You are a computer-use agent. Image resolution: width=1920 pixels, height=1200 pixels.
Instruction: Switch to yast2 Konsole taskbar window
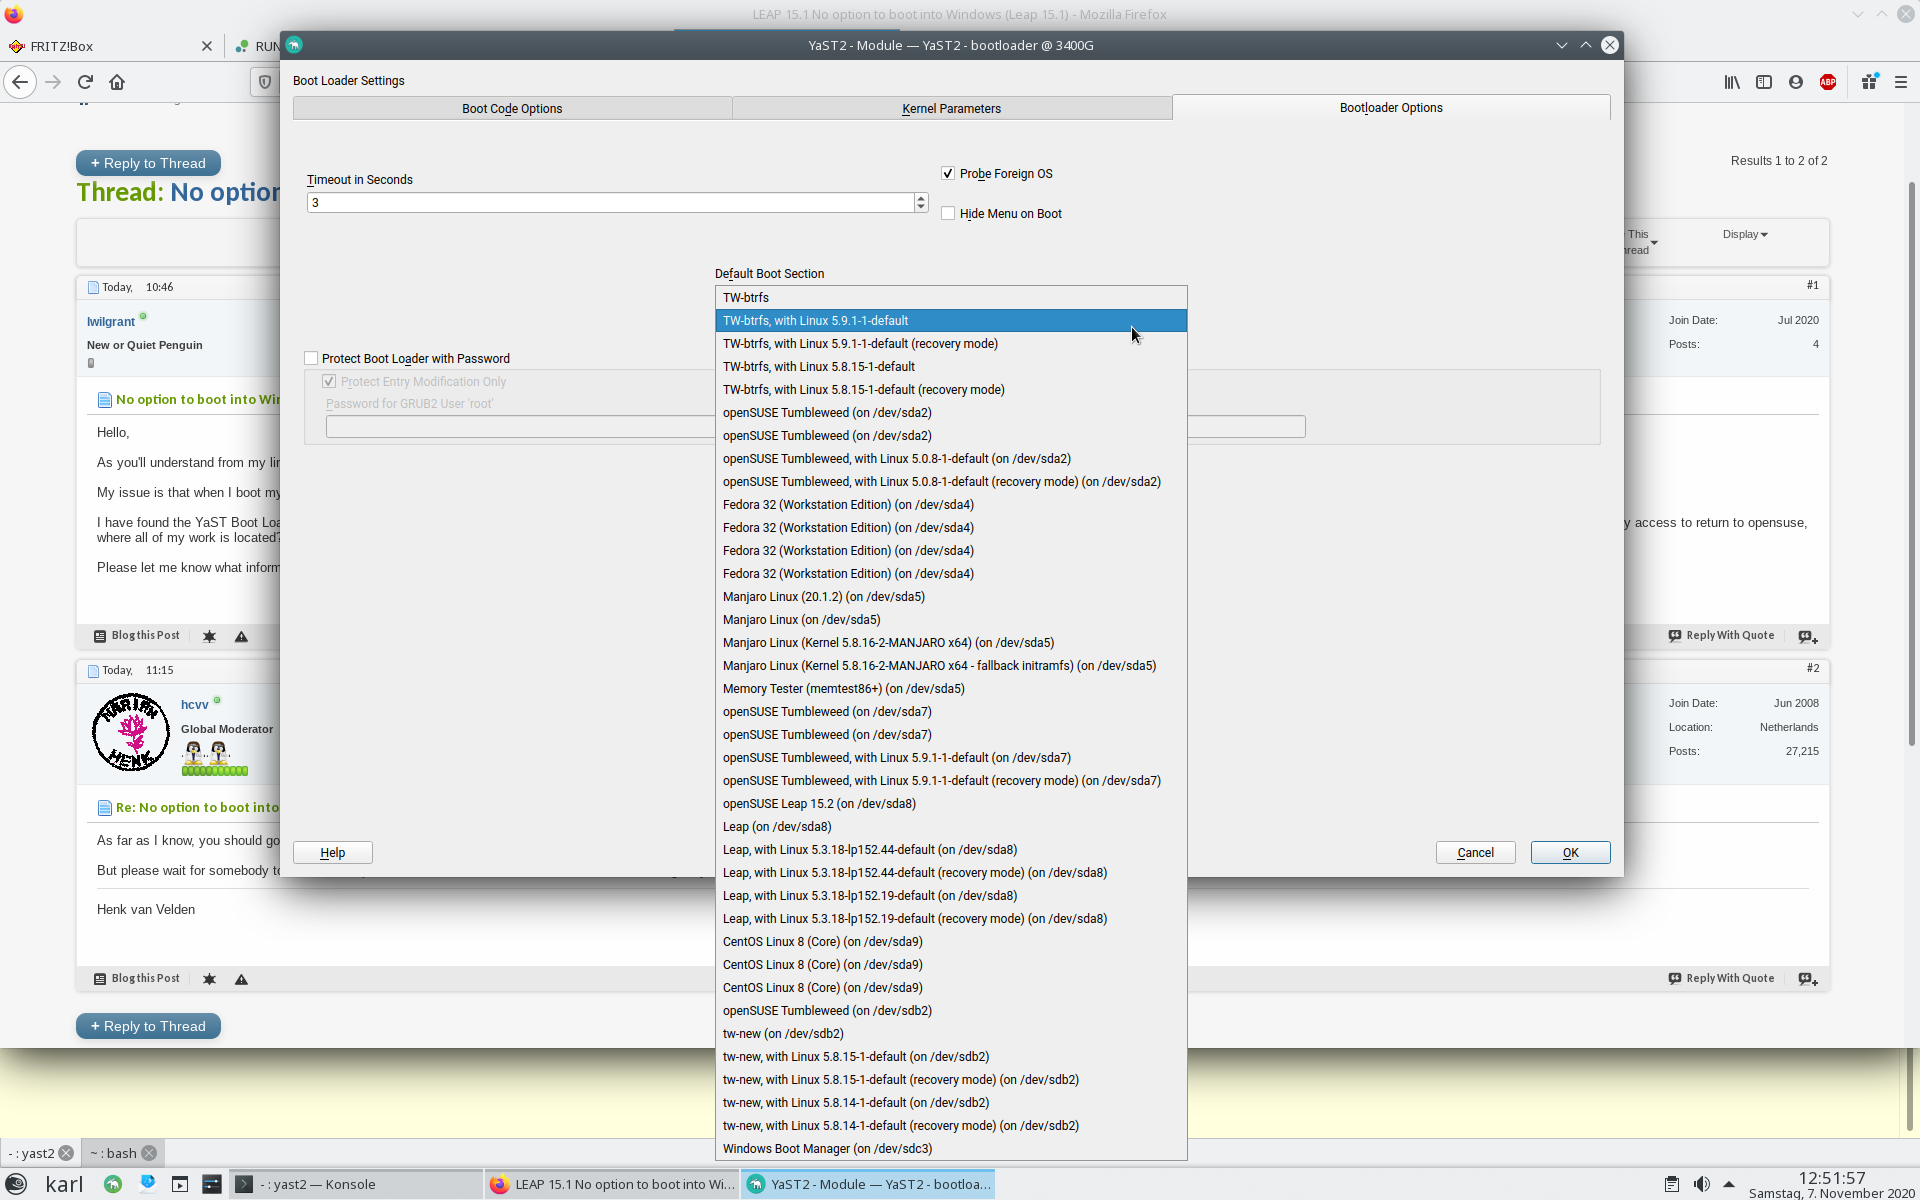point(356,1184)
